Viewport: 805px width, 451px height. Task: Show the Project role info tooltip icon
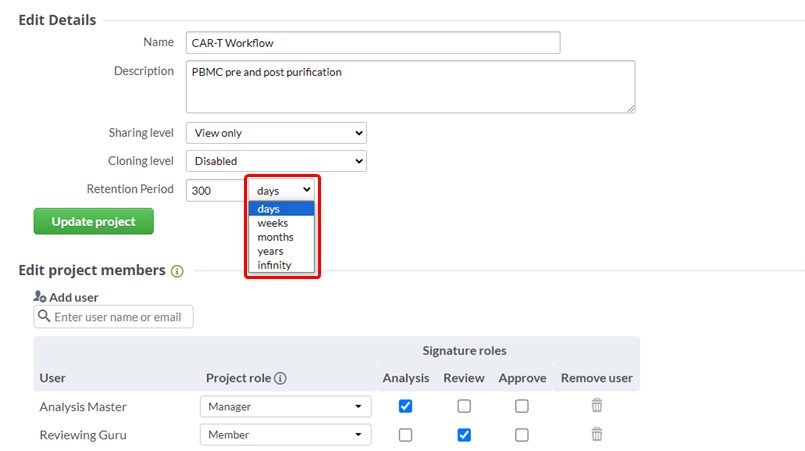280,379
